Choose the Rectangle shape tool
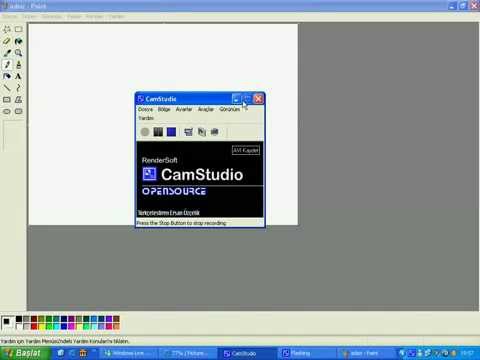 coord(7,100)
